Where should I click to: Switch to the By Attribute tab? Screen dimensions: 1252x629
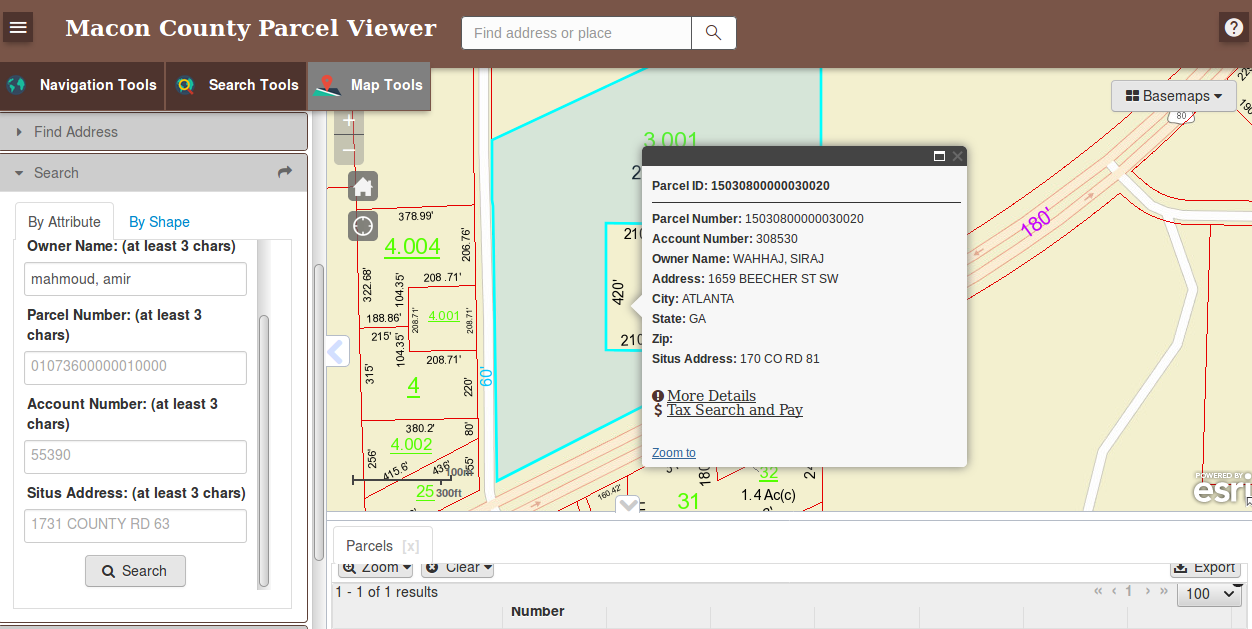click(x=65, y=222)
